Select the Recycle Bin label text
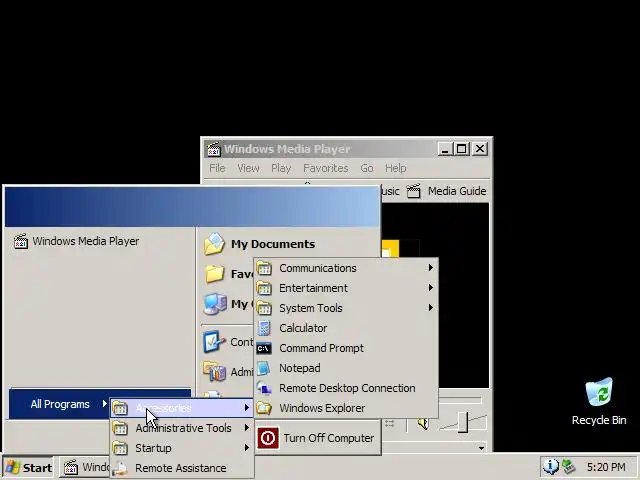This screenshot has width=640, height=480. click(599, 420)
